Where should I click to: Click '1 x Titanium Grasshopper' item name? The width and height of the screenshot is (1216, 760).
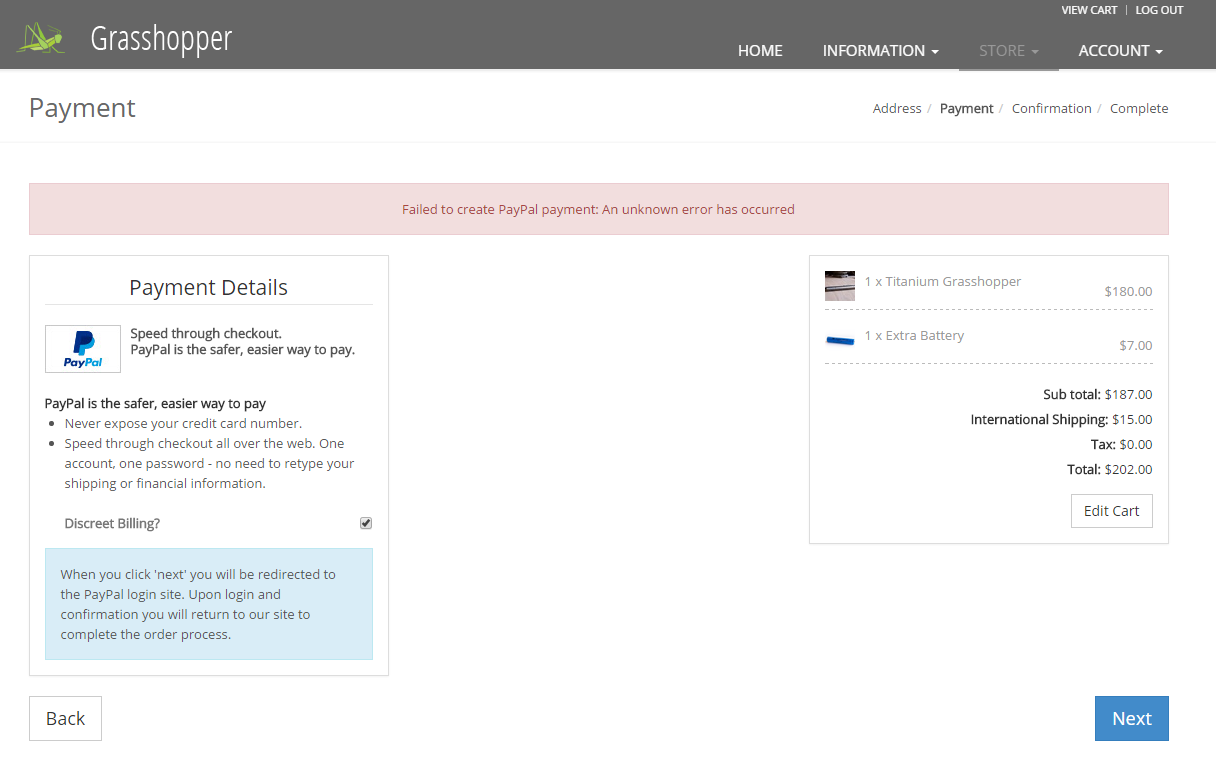[943, 282]
